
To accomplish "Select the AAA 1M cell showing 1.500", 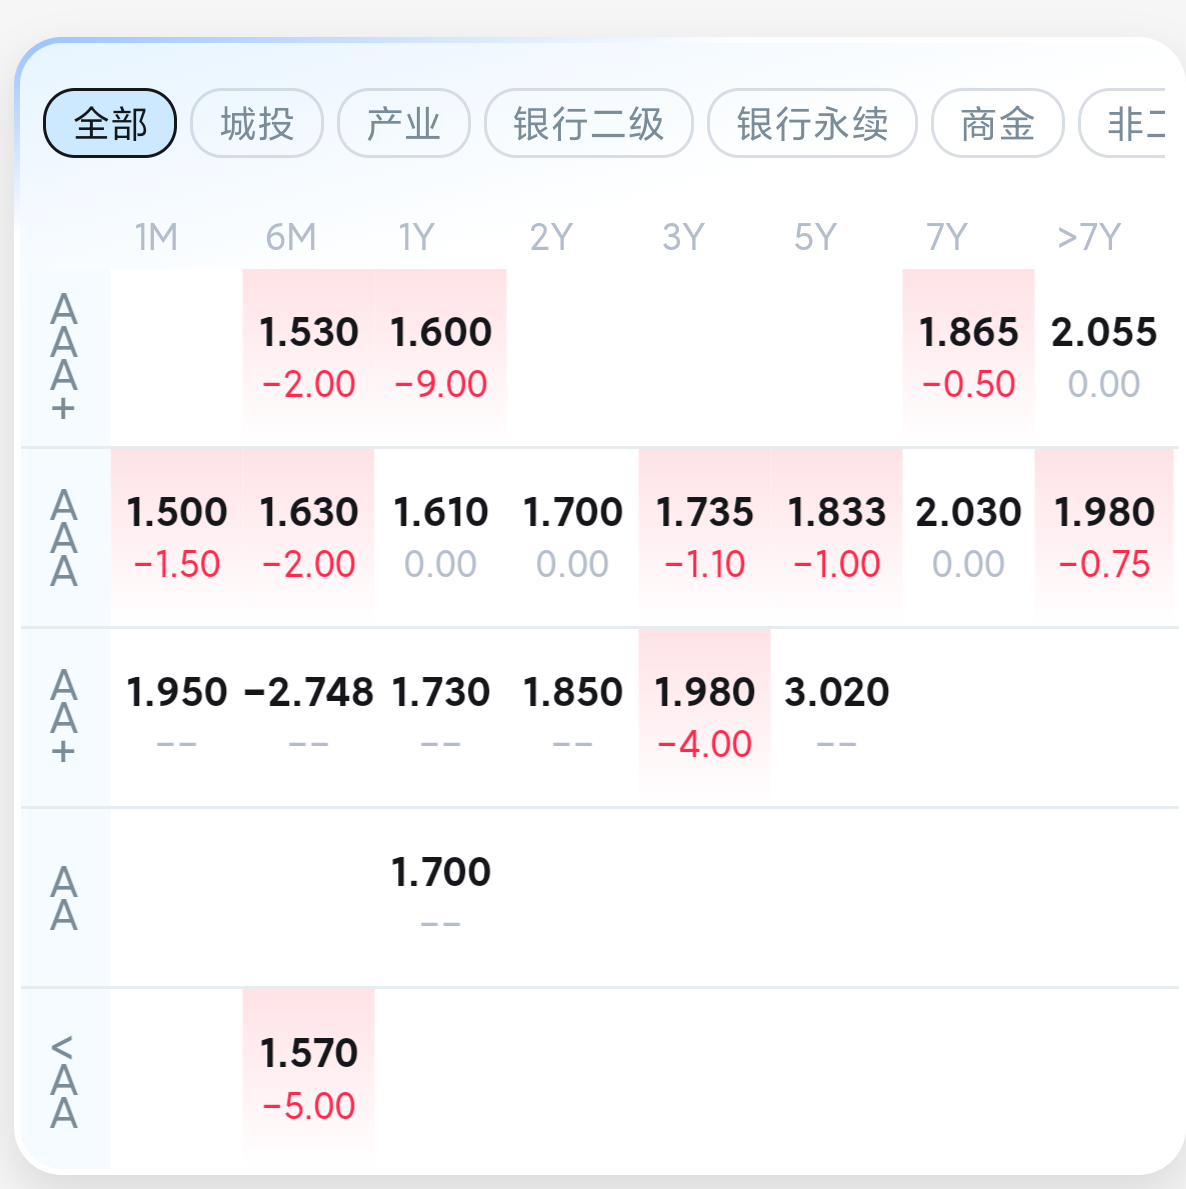I will [177, 537].
